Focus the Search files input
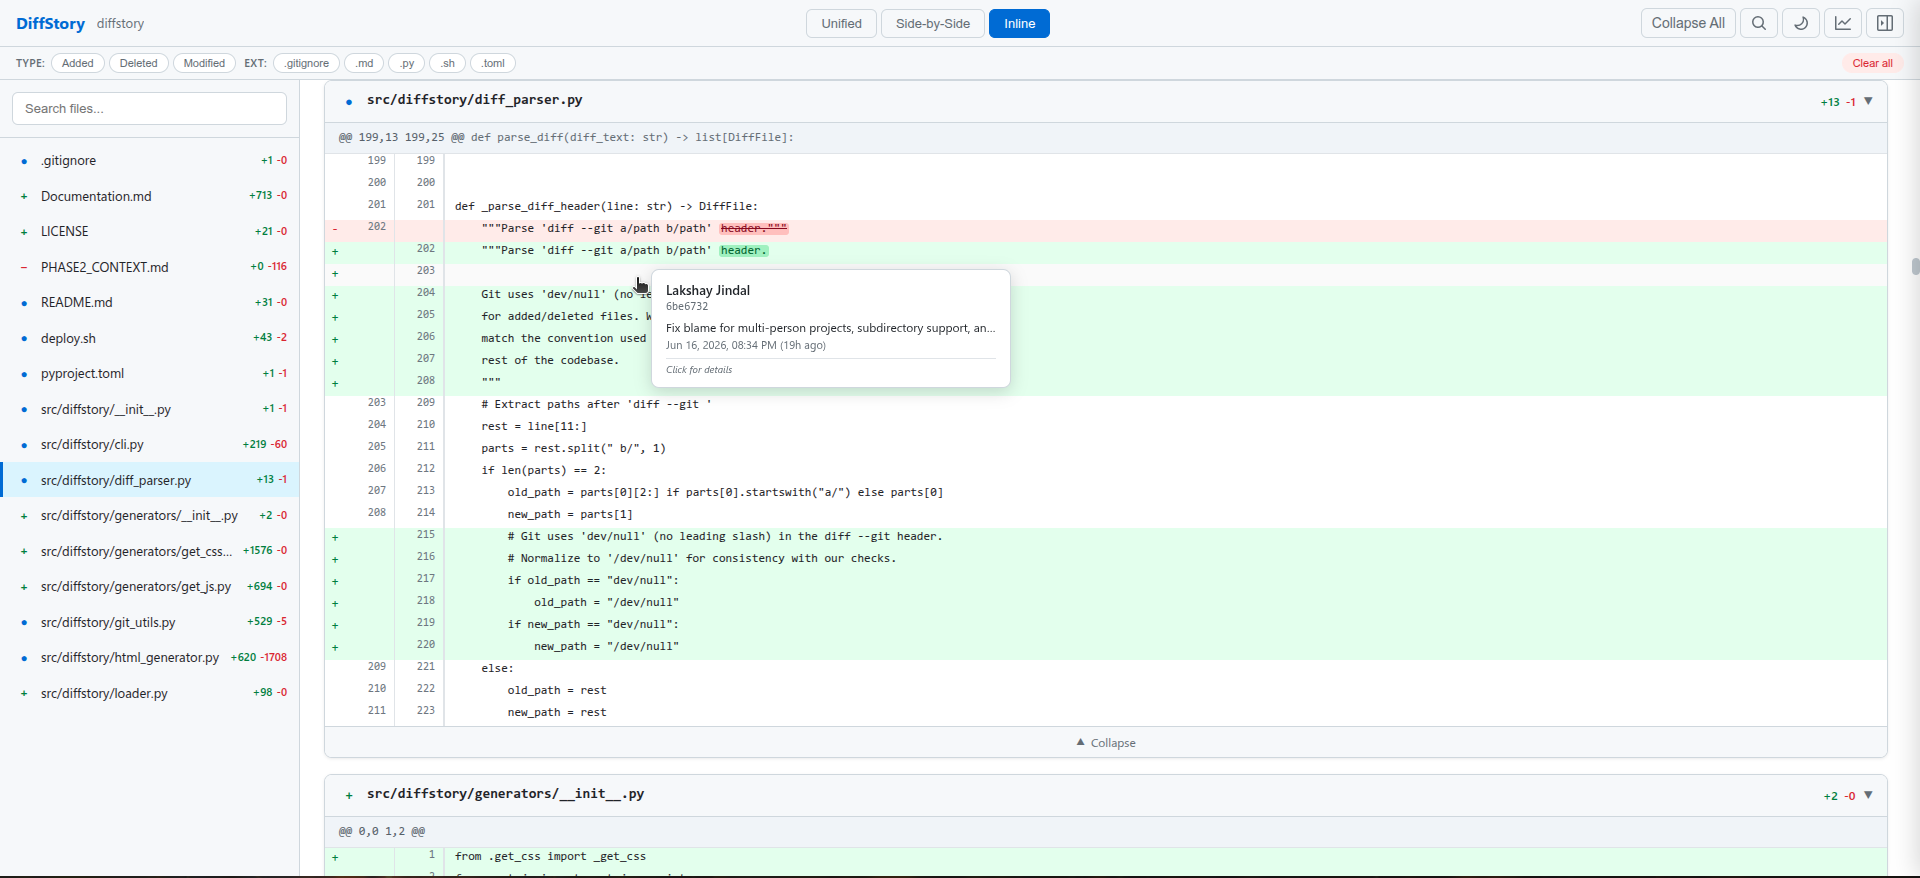 pos(149,108)
